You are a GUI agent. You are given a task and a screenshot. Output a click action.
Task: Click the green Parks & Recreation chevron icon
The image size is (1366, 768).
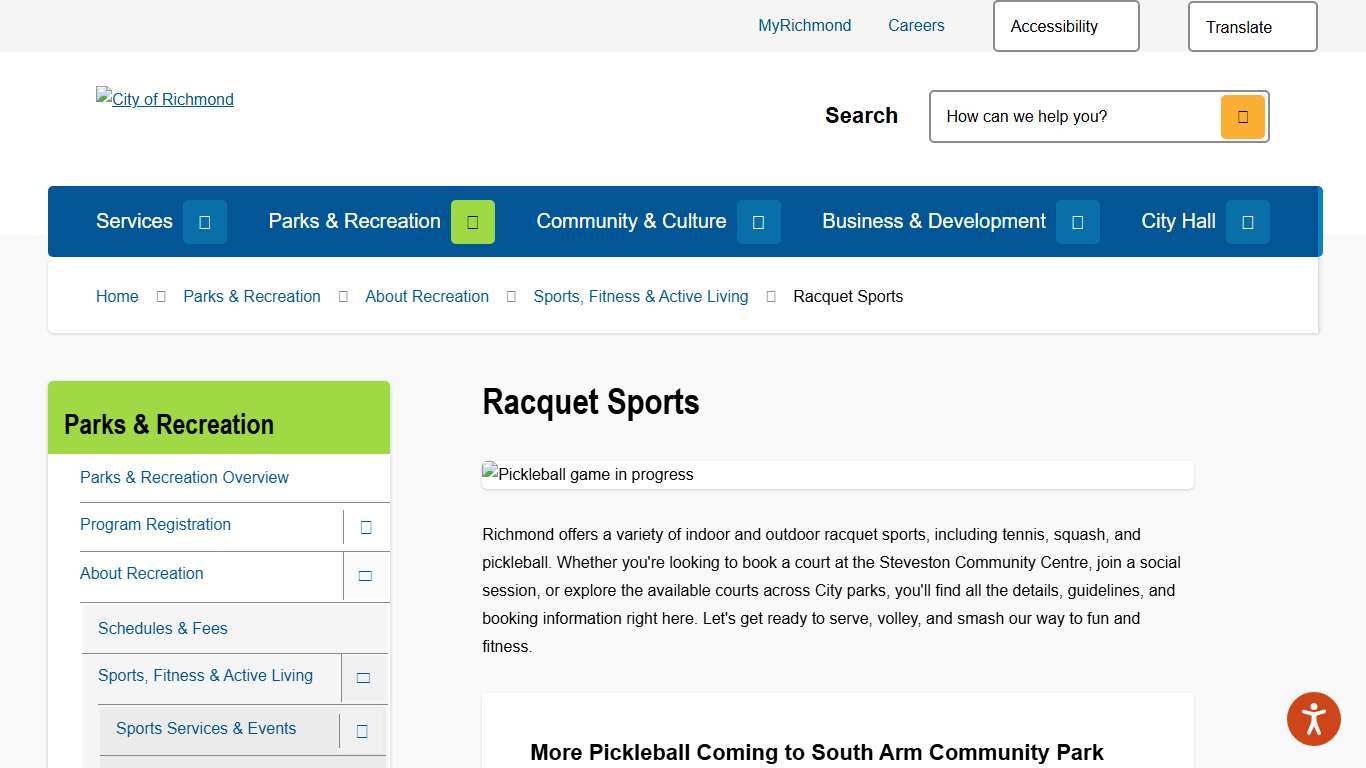point(471,221)
